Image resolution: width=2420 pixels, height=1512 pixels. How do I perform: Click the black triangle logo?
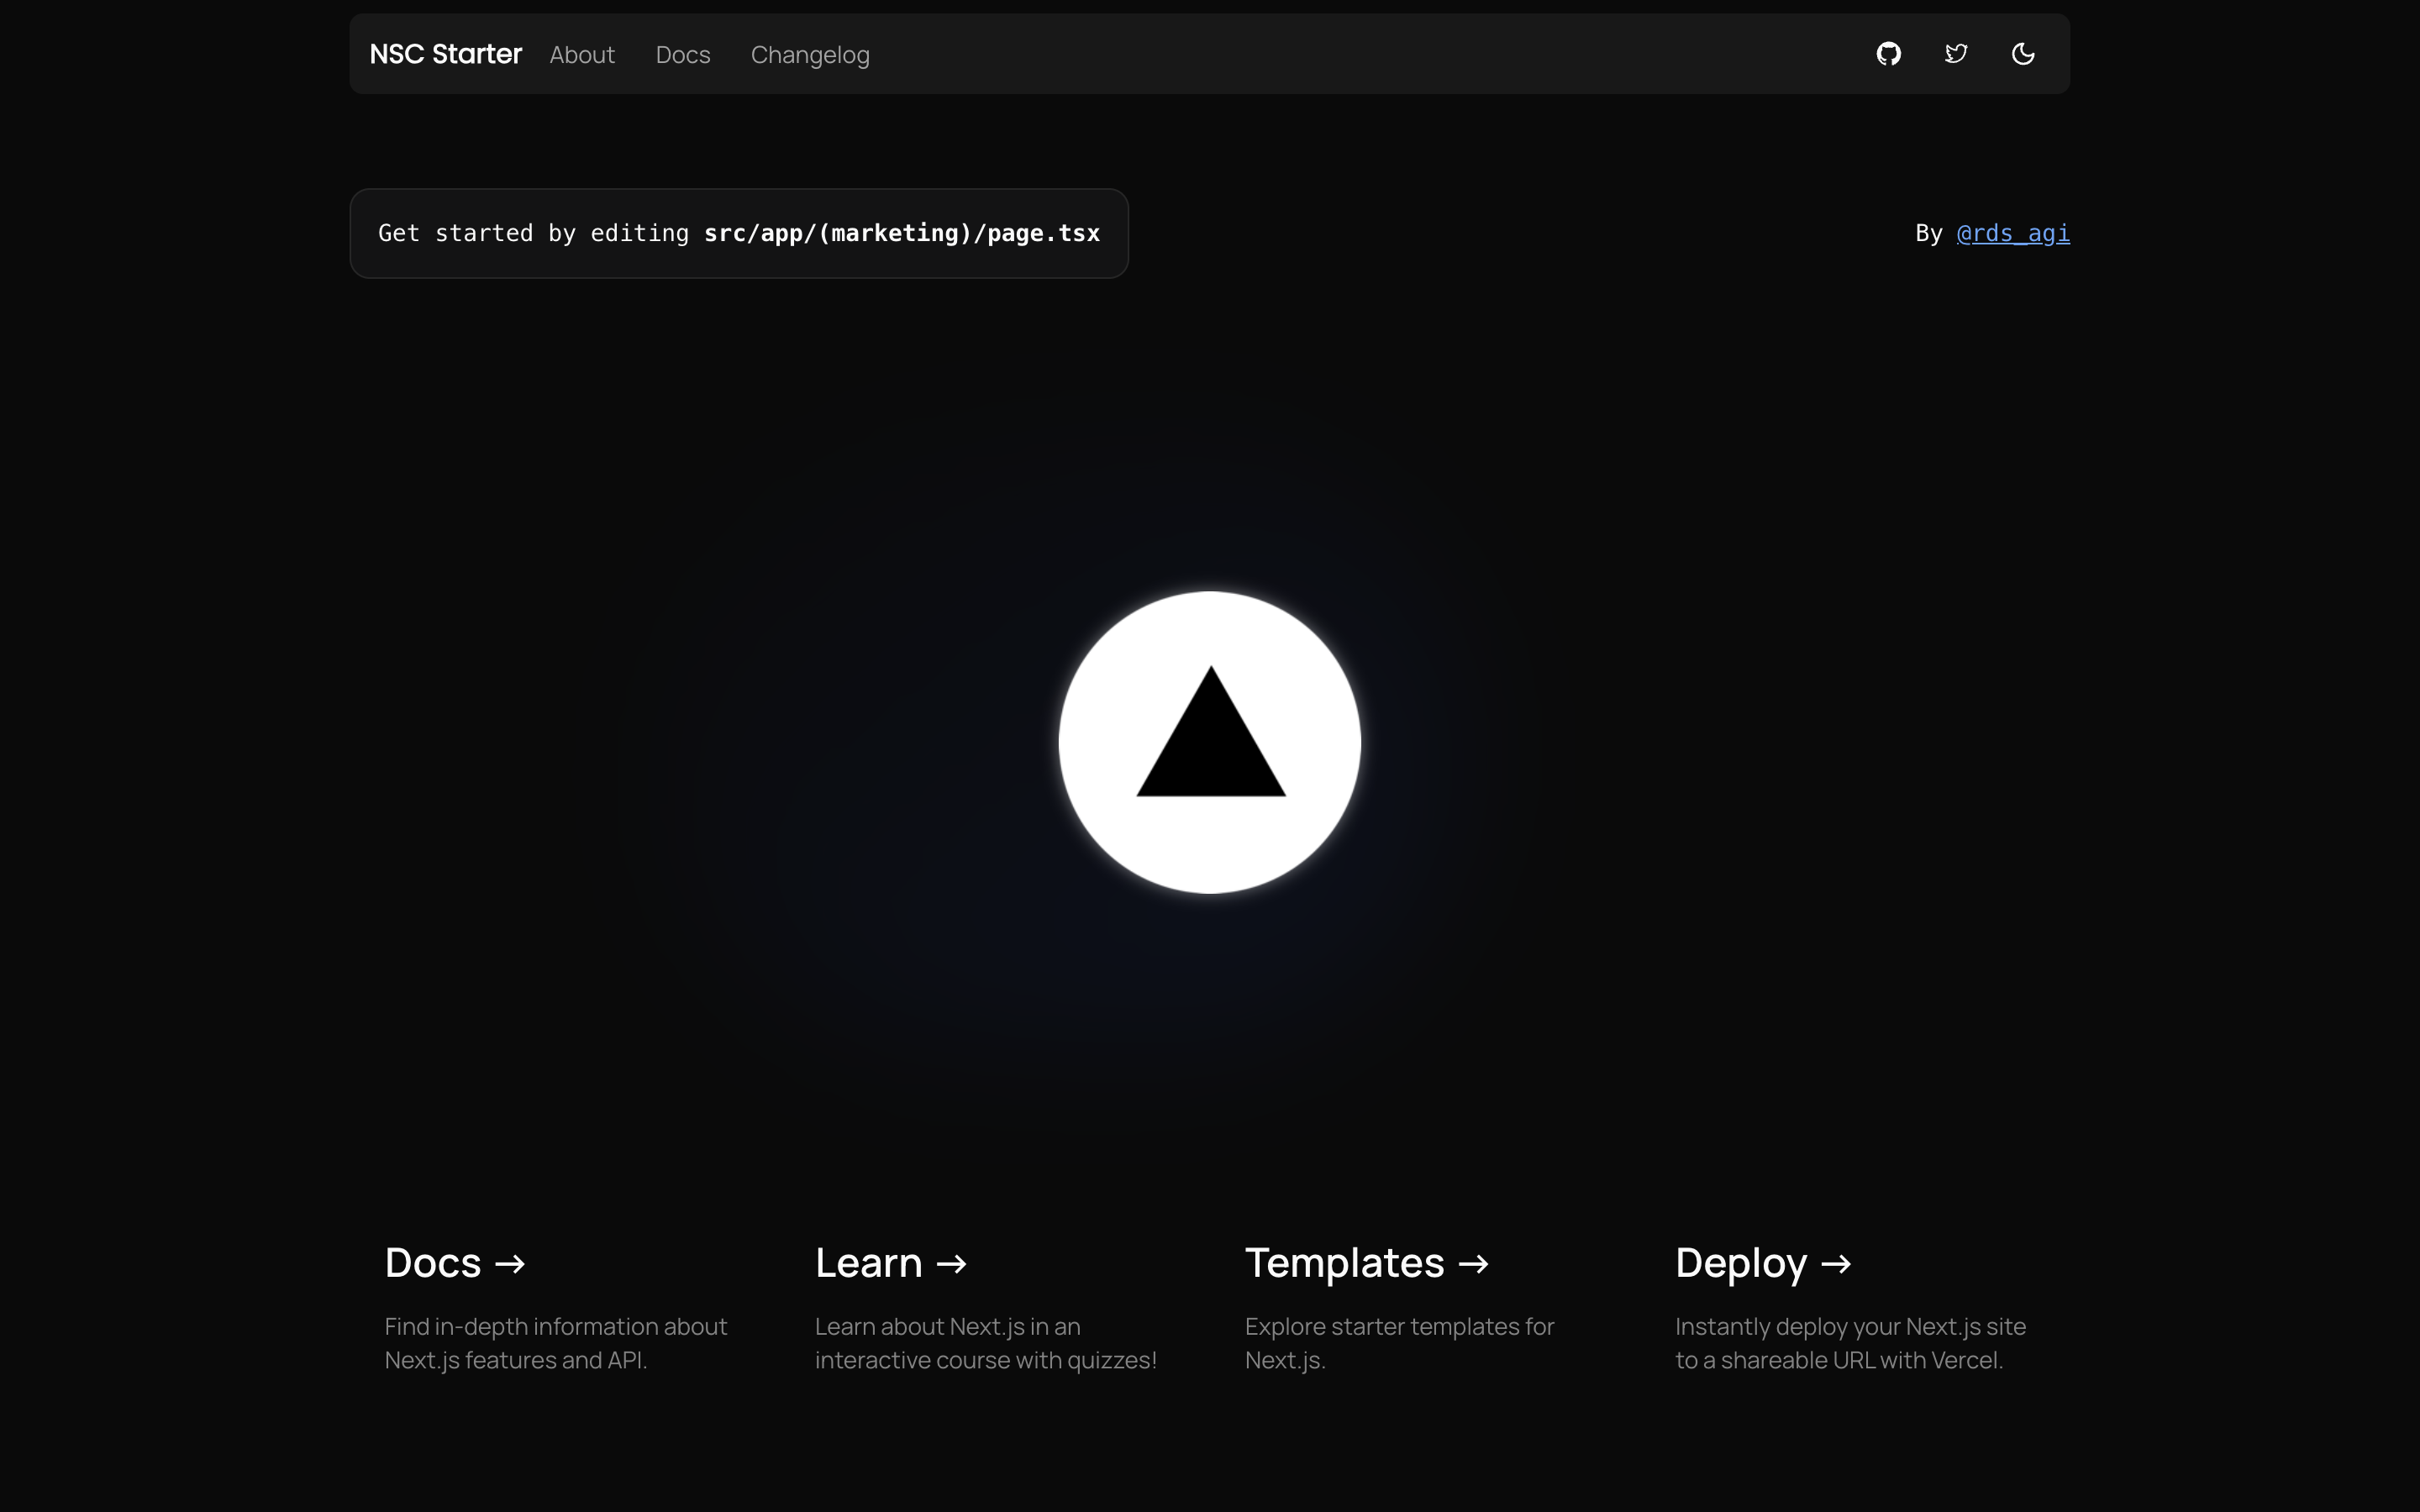(x=1210, y=750)
